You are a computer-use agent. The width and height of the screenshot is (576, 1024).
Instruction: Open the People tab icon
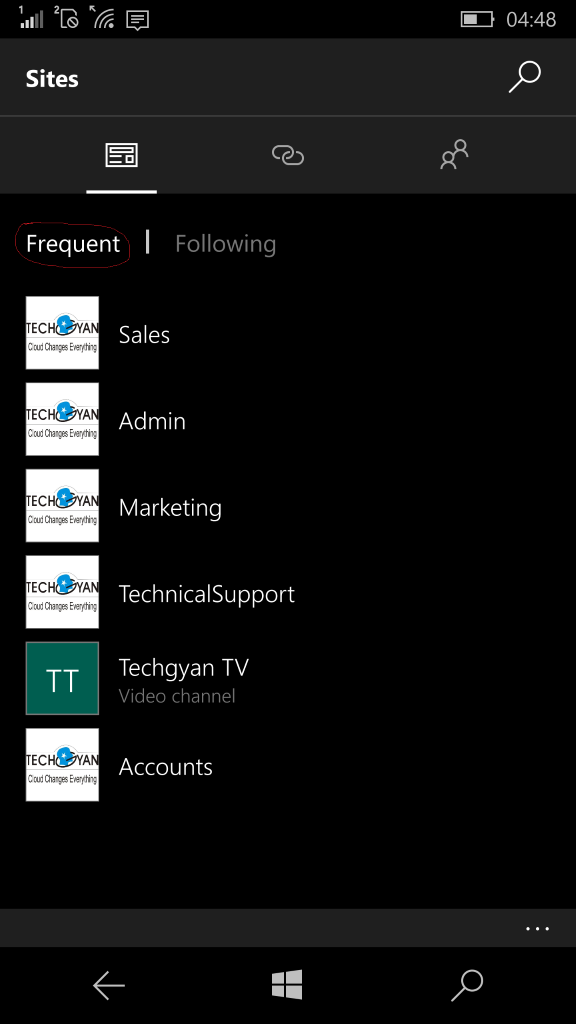click(x=453, y=155)
